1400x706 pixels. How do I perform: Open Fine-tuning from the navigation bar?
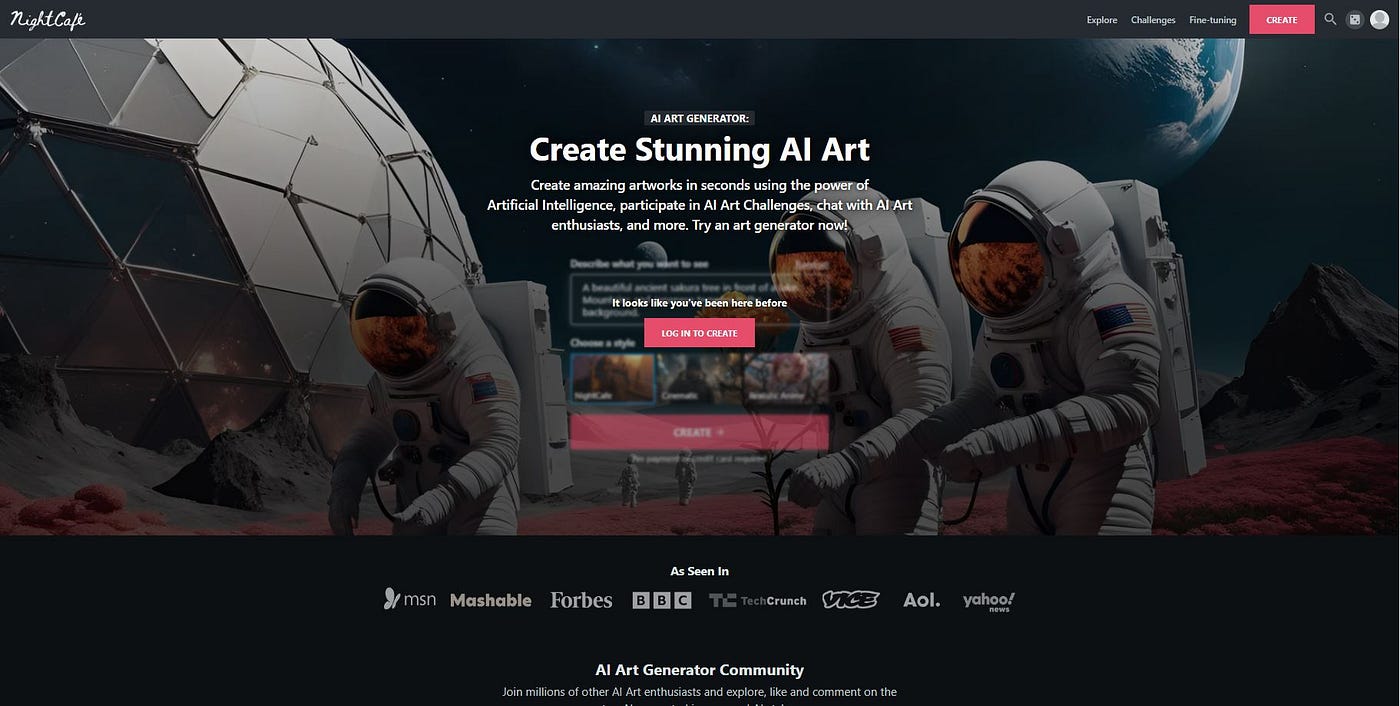[x=1213, y=20]
